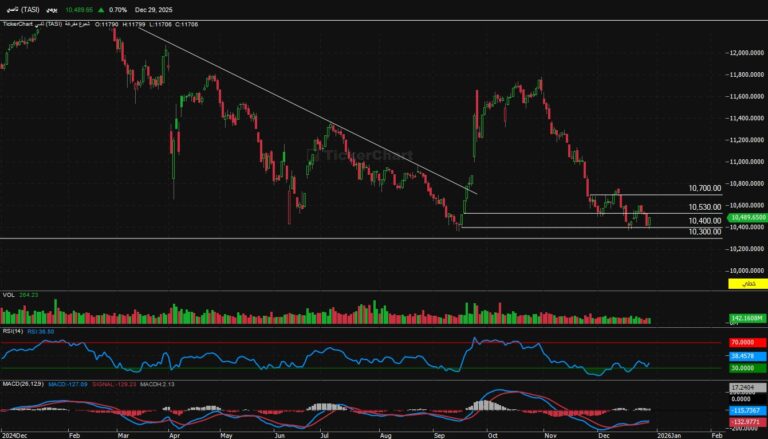Click the VOL indicator label

[x=10, y=296]
